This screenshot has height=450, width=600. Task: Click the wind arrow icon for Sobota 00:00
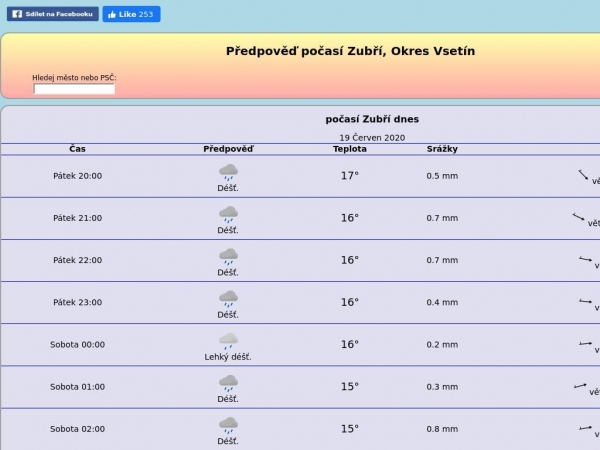pyautogui.click(x=585, y=344)
